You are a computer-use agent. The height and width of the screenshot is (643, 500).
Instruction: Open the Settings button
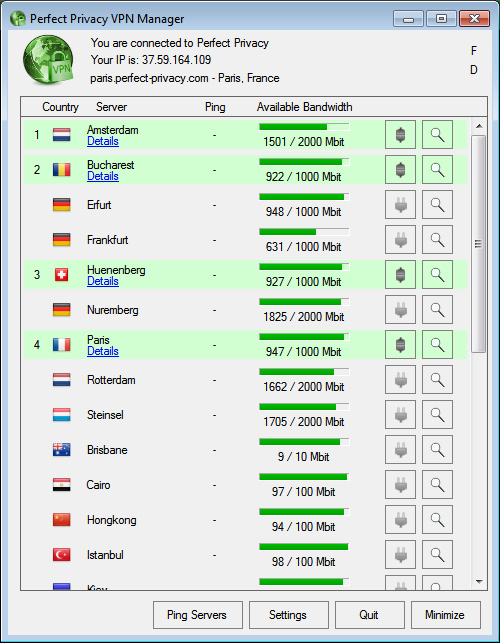point(288,615)
